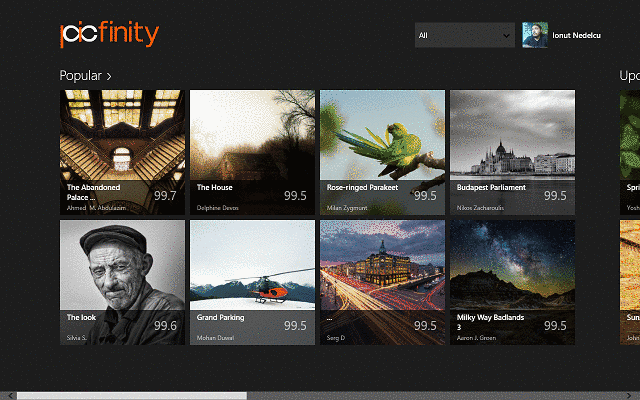Image resolution: width=640 pixels, height=400 pixels.
Task: Click the horizontal scrollbar thumb
Action: pos(131,396)
